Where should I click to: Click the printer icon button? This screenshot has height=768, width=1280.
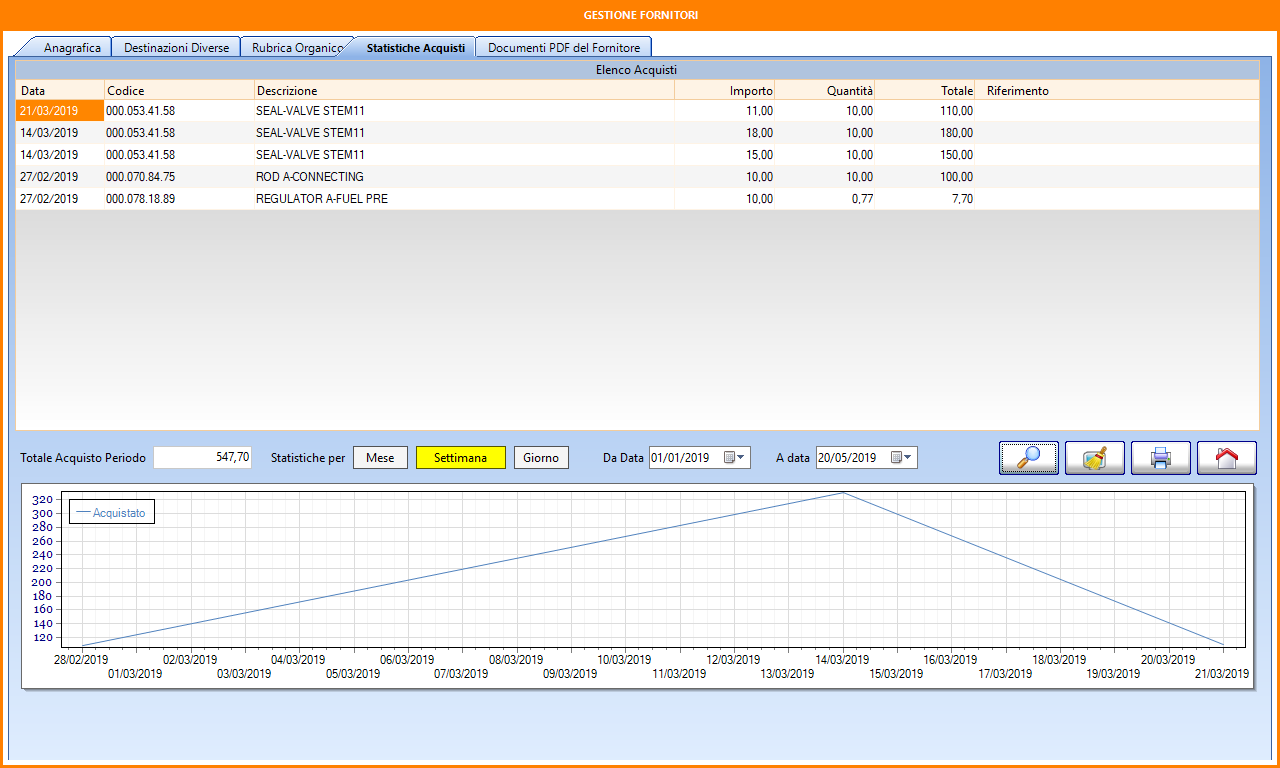click(1161, 458)
